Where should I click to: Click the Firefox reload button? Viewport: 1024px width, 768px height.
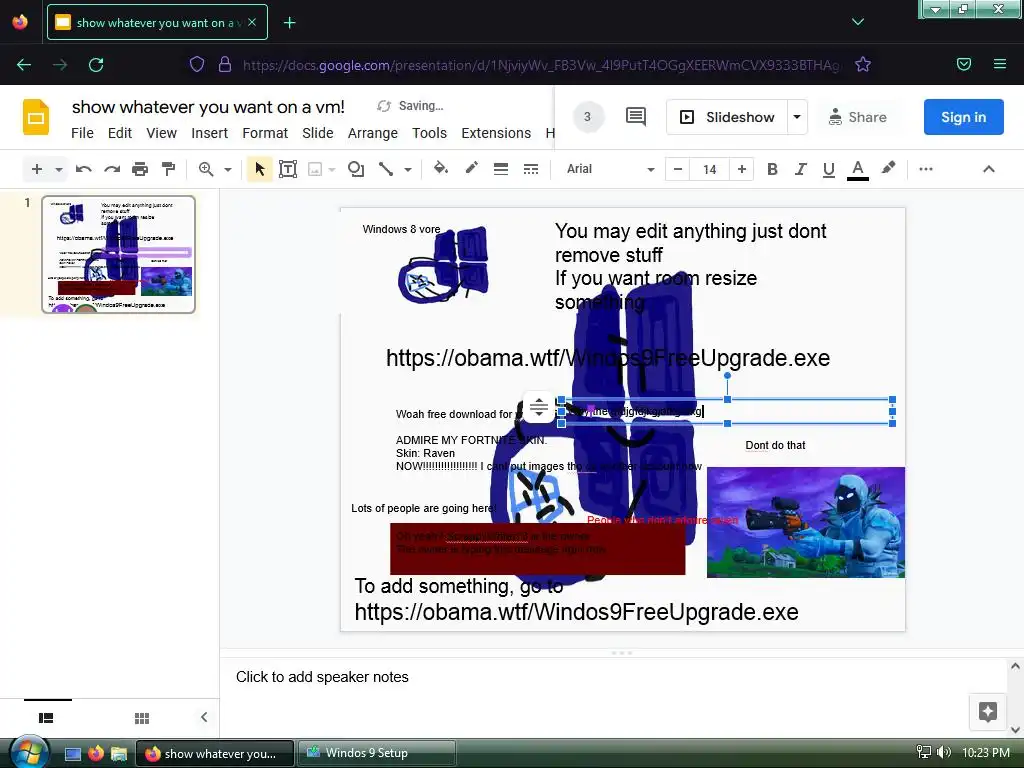96,64
